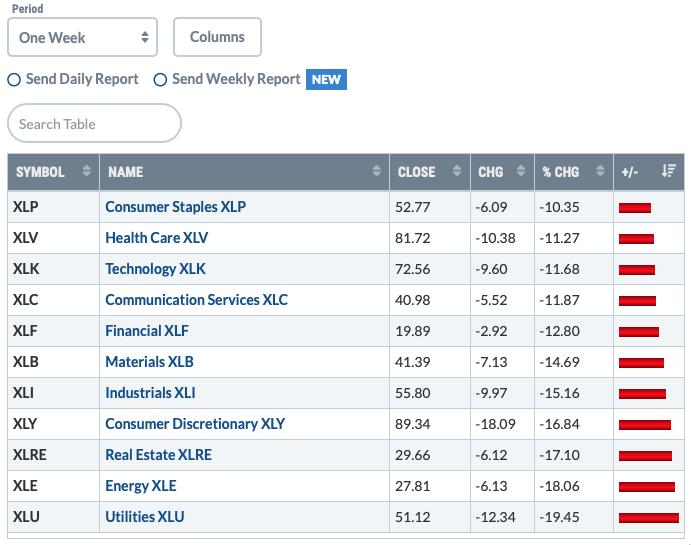Screen dimensions: 691x545
Task: Click the Period dropdown arrows
Action: (145, 37)
